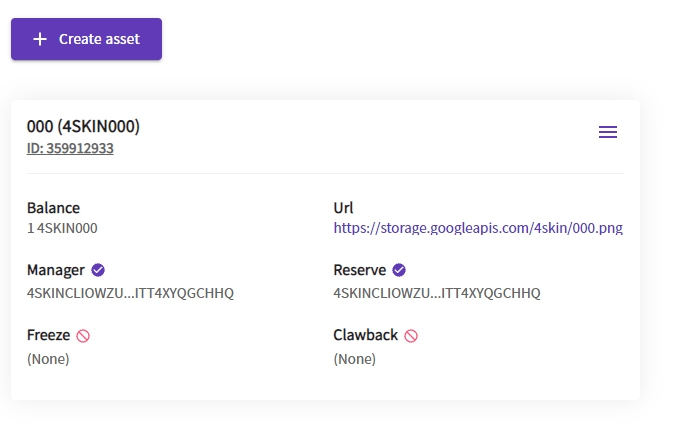
Task: Click the Url label
Action: [x=343, y=209]
